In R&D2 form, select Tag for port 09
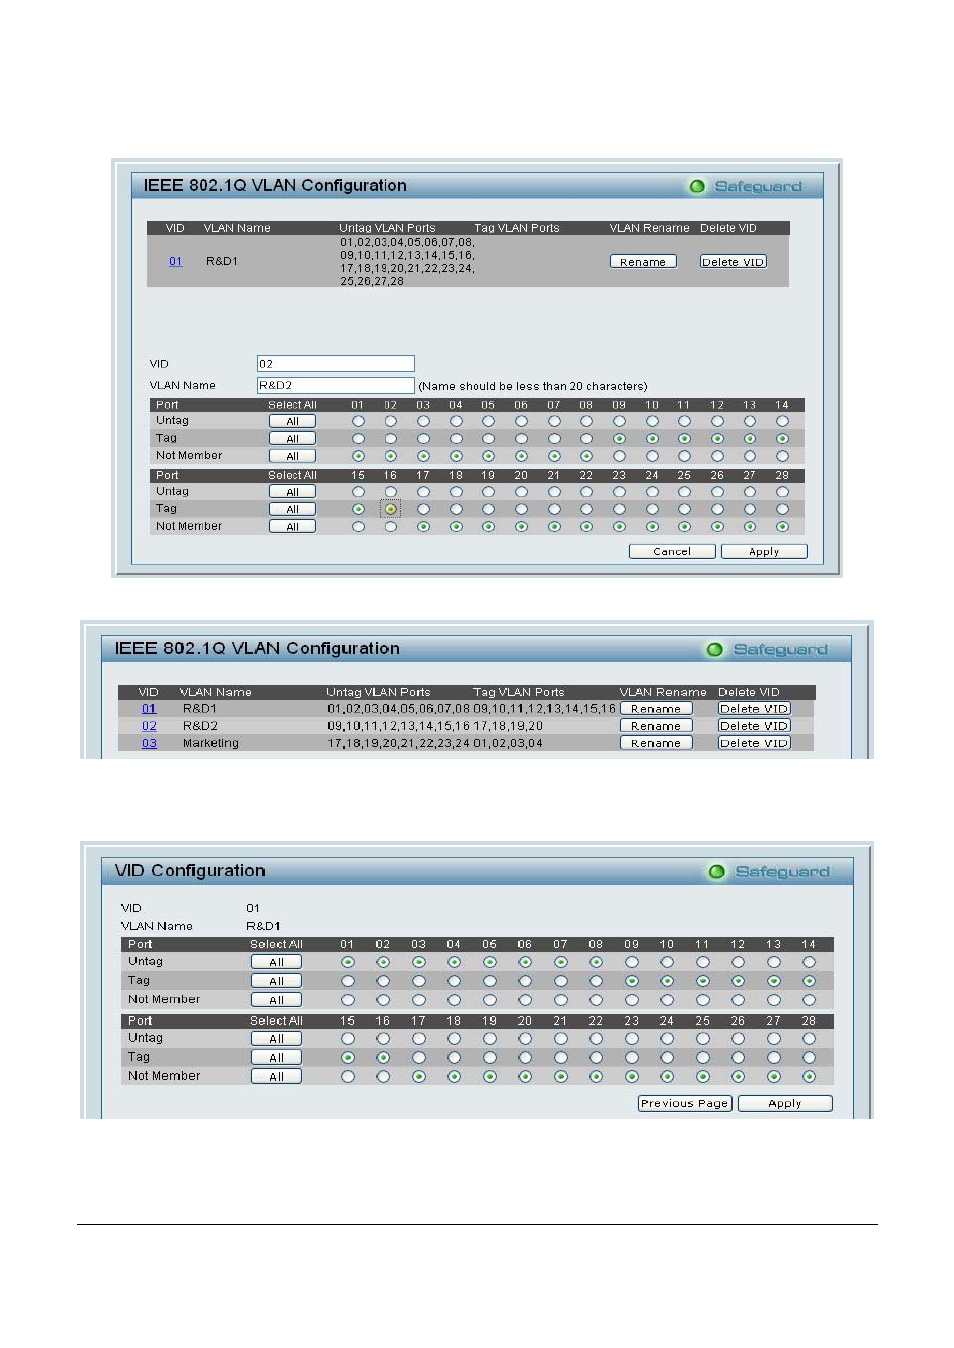The height and width of the screenshot is (1348, 954). coord(619,438)
